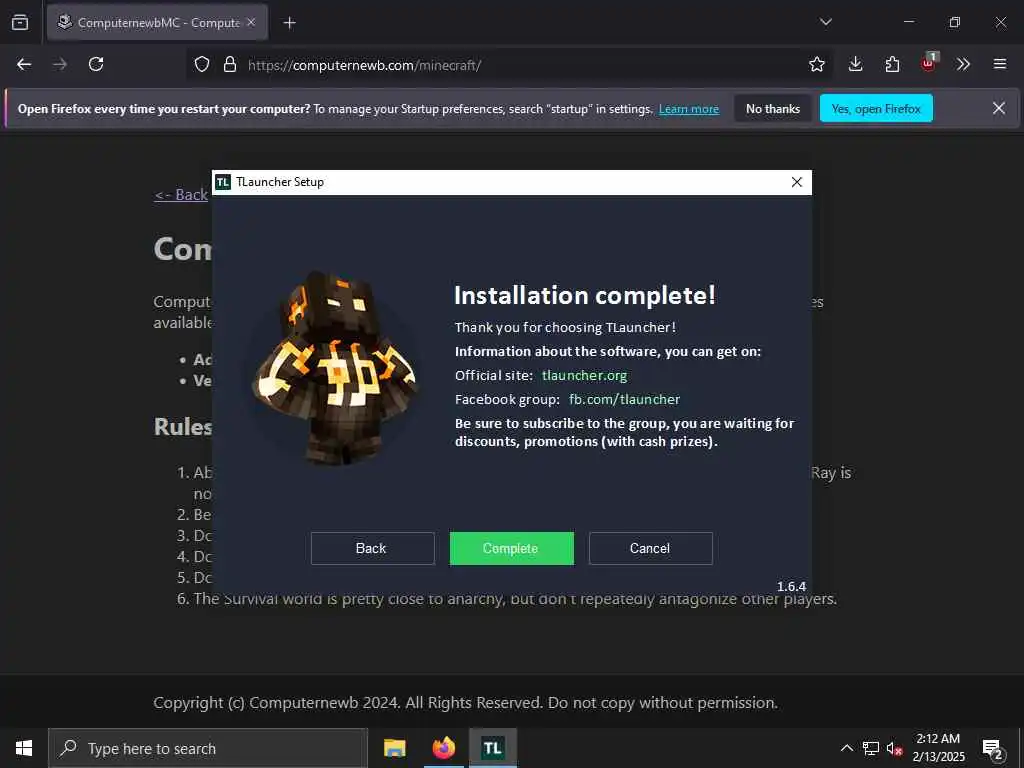Click the taskbar search box
This screenshot has height=768, width=1024.
[x=208, y=748]
